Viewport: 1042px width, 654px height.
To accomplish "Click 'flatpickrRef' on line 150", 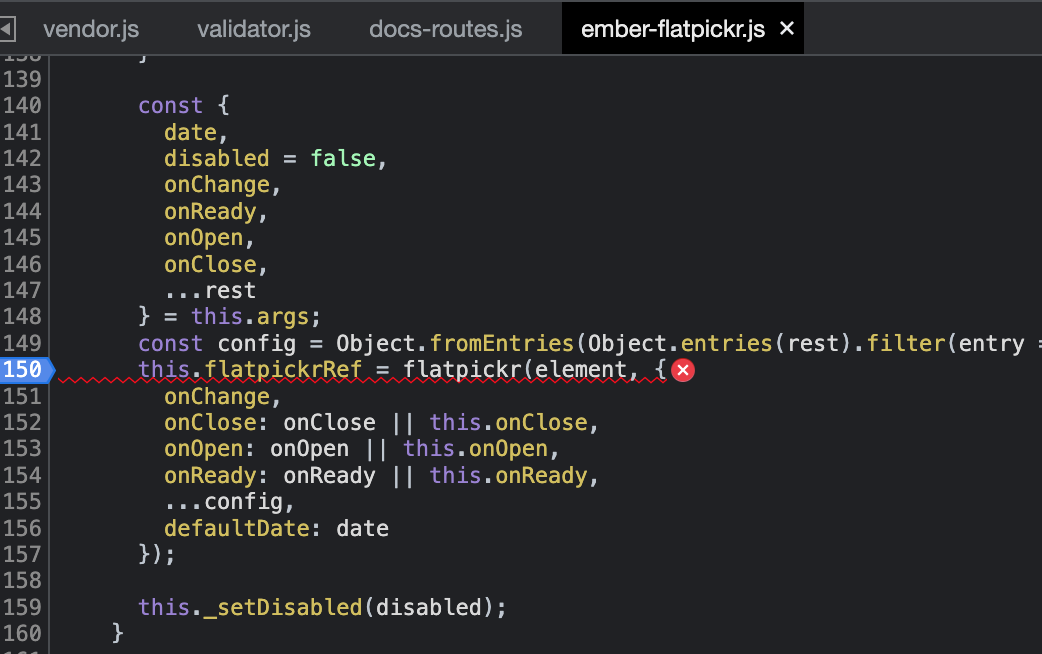I will (x=283, y=370).
